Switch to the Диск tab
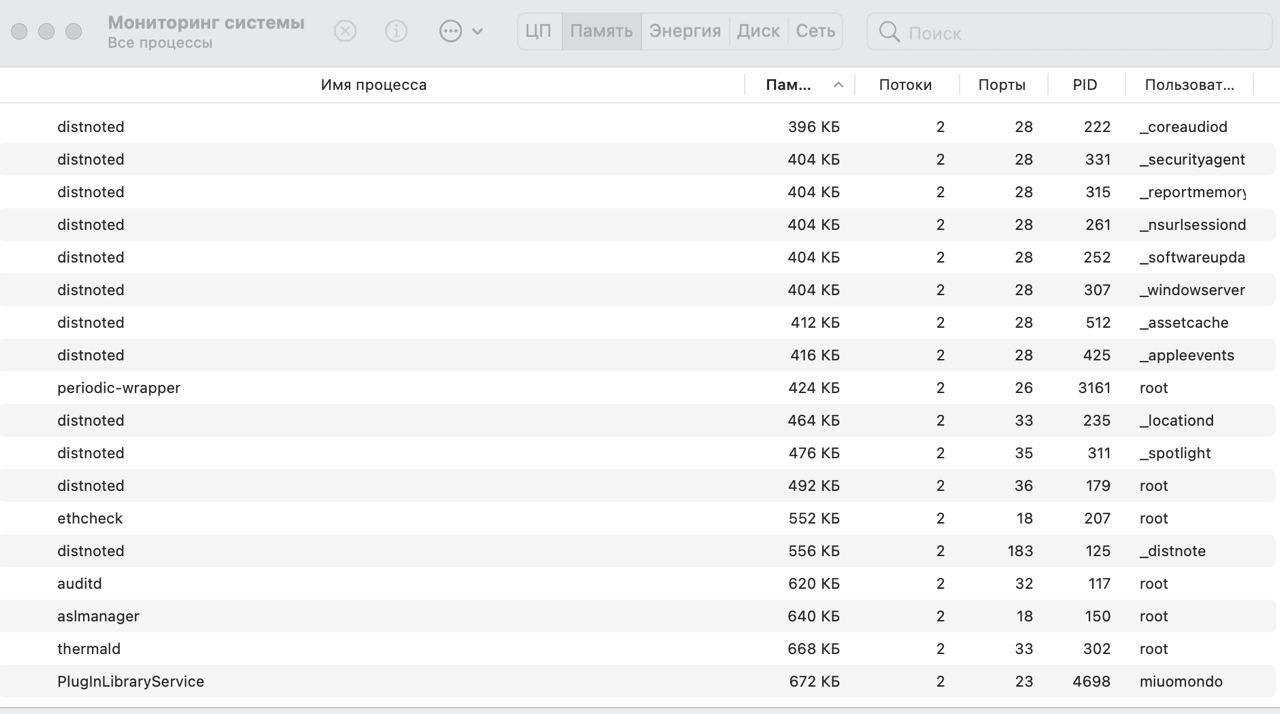This screenshot has width=1280, height=714. click(758, 31)
